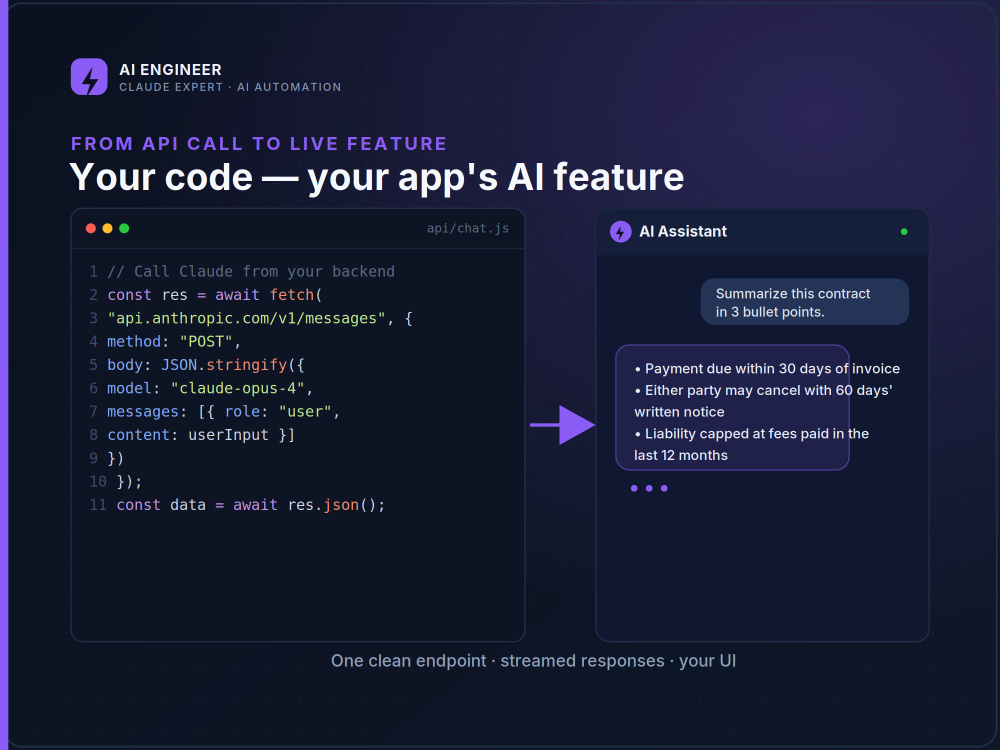Click the content: userInput code line
Viewport: 1000px width, 750px height.
201,435
